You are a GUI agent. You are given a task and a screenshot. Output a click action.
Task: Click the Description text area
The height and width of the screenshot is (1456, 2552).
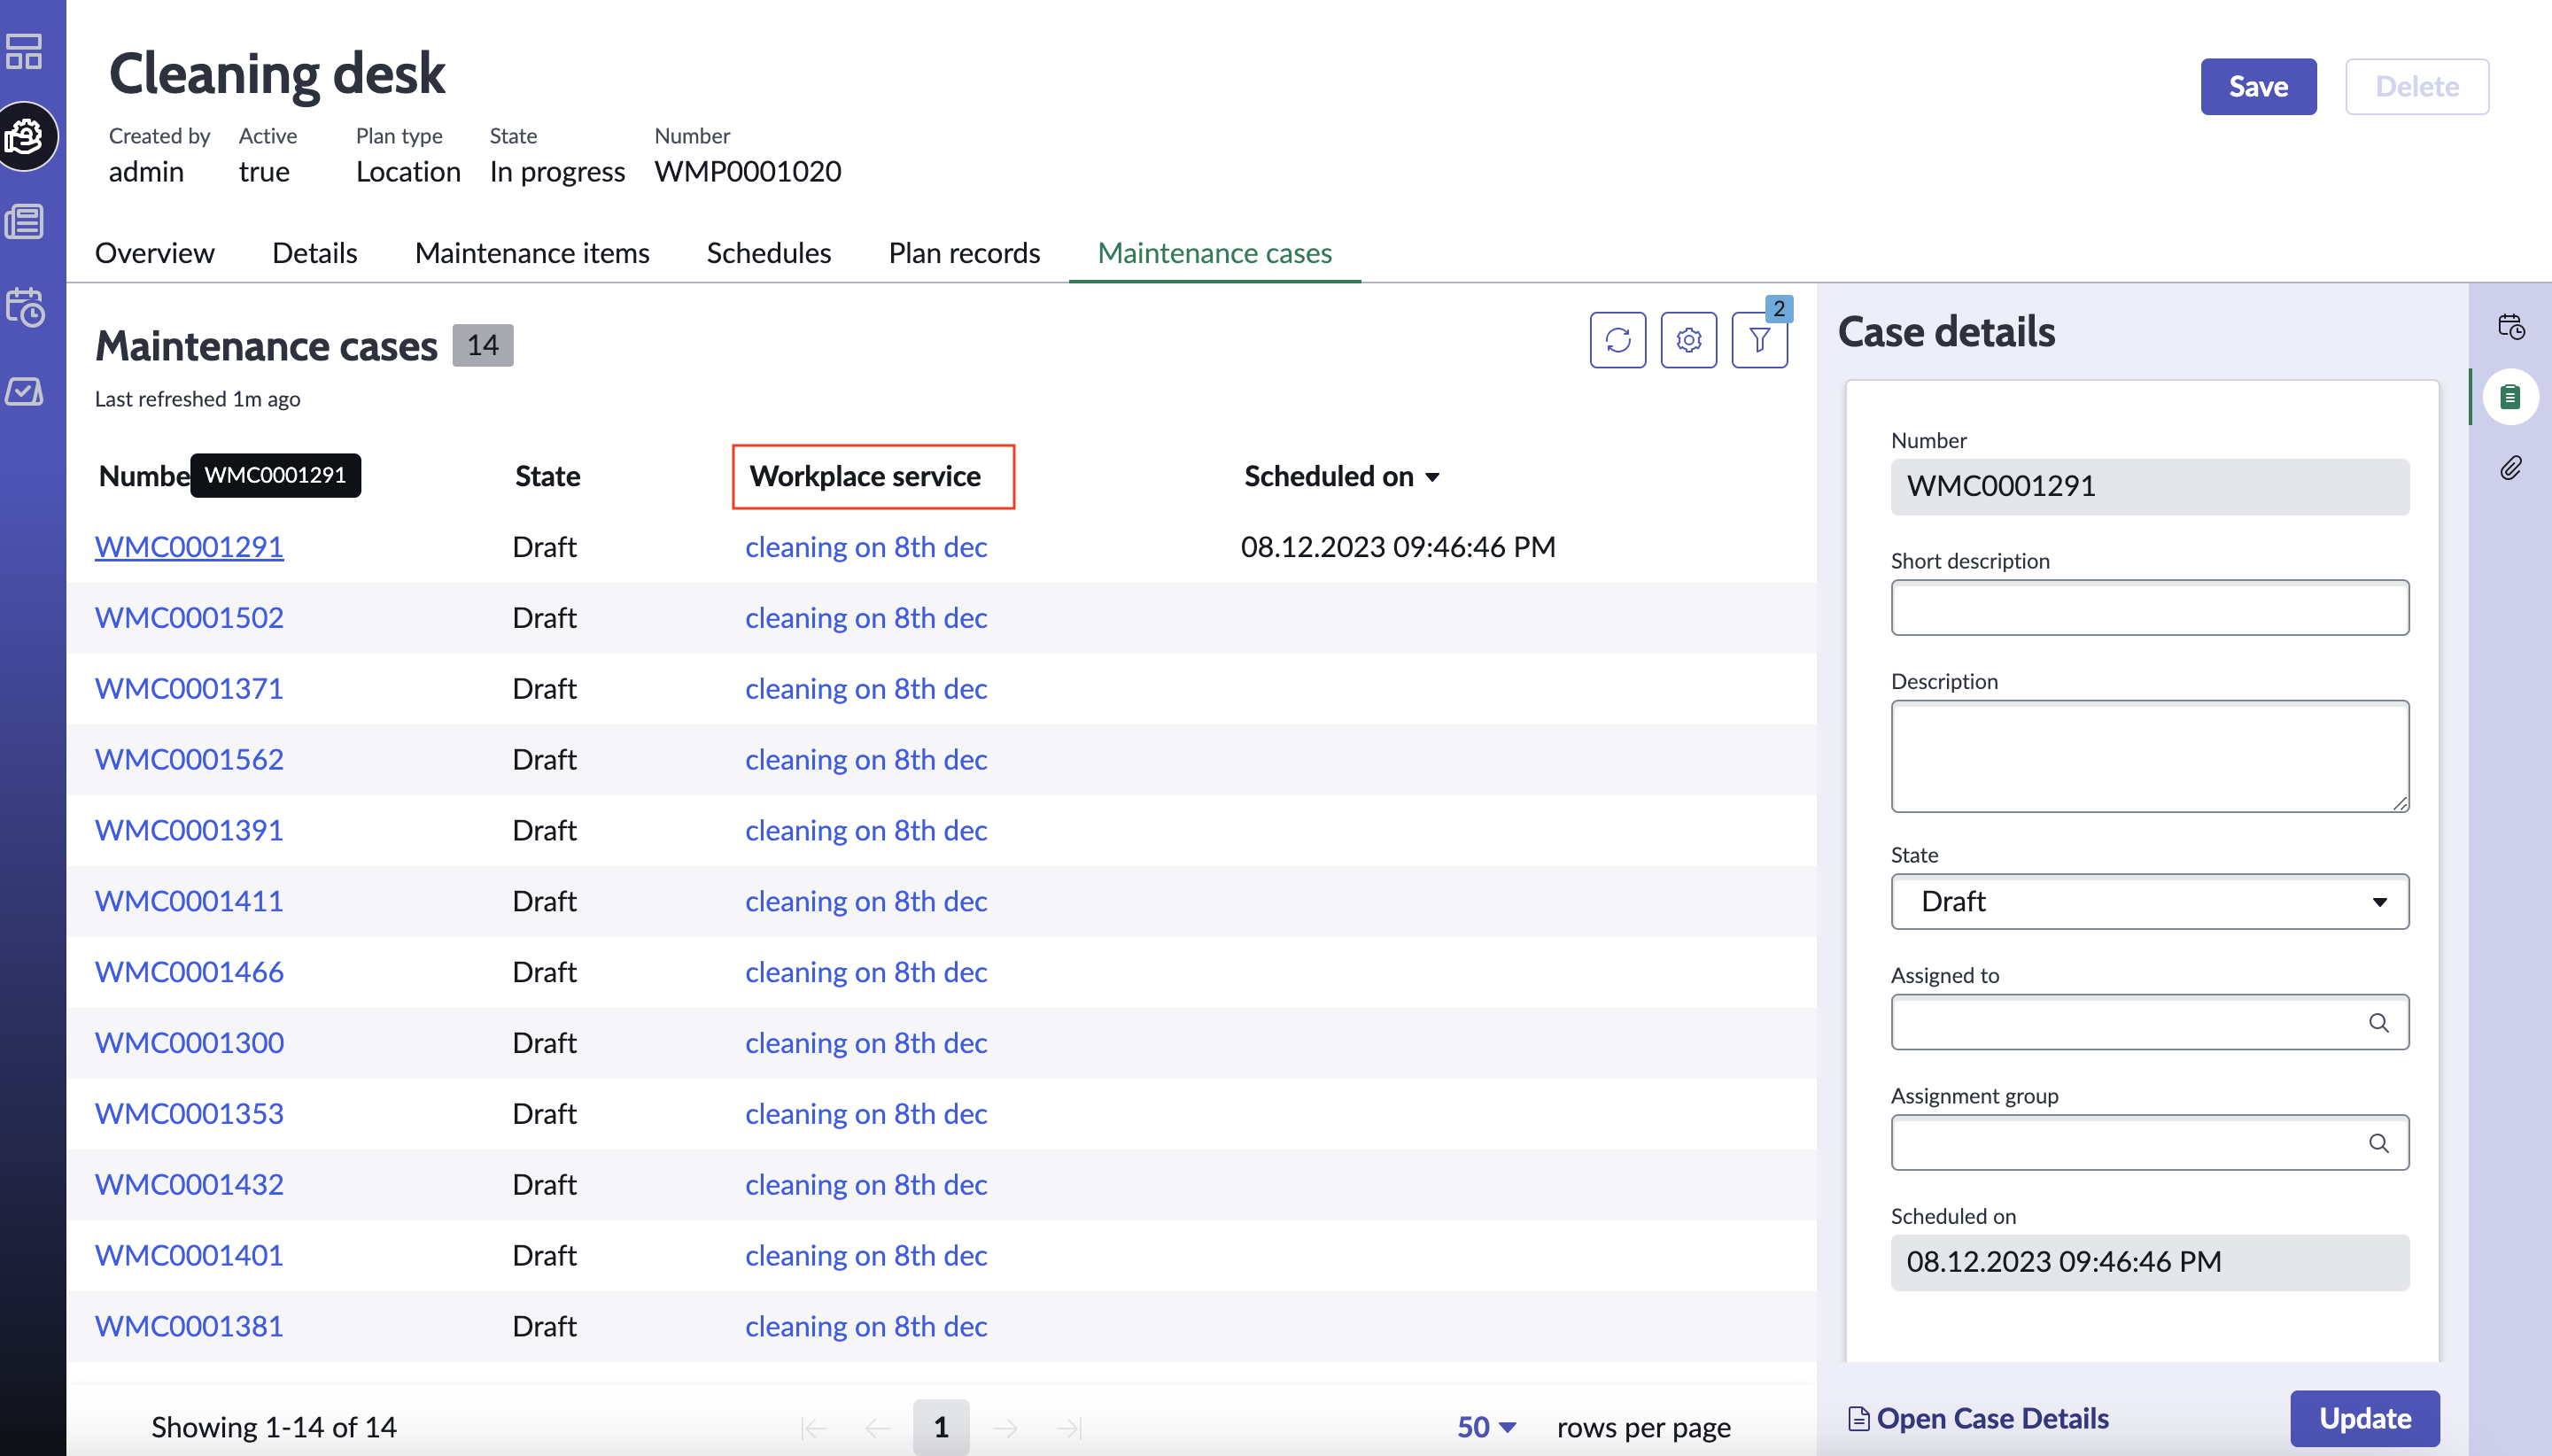point(2150,756)
